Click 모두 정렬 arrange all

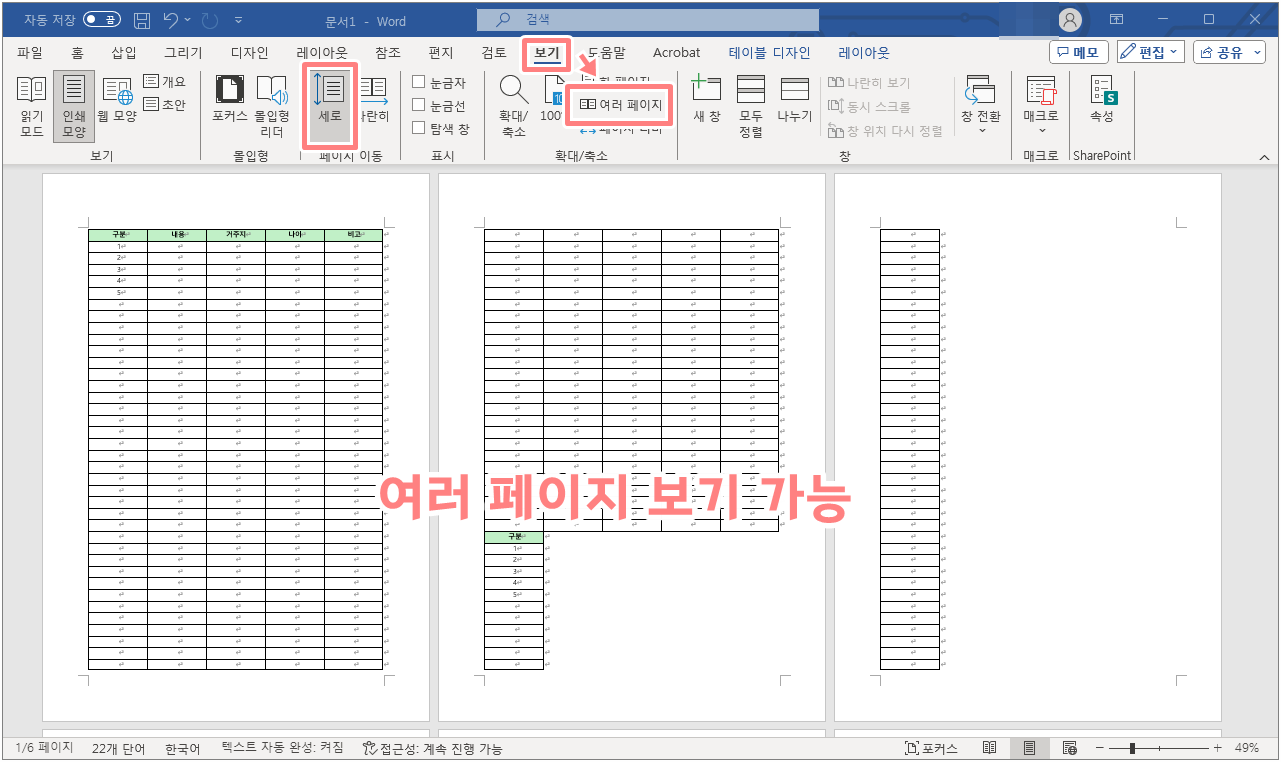click(751, 106)
